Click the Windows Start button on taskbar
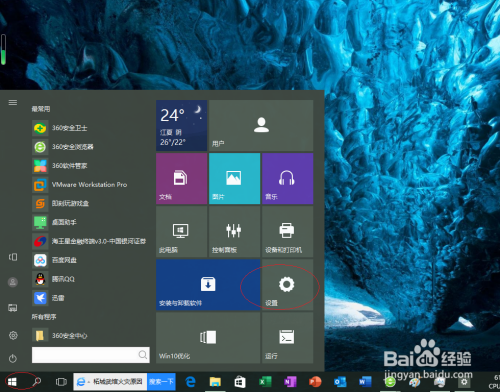 click(12, 382)
